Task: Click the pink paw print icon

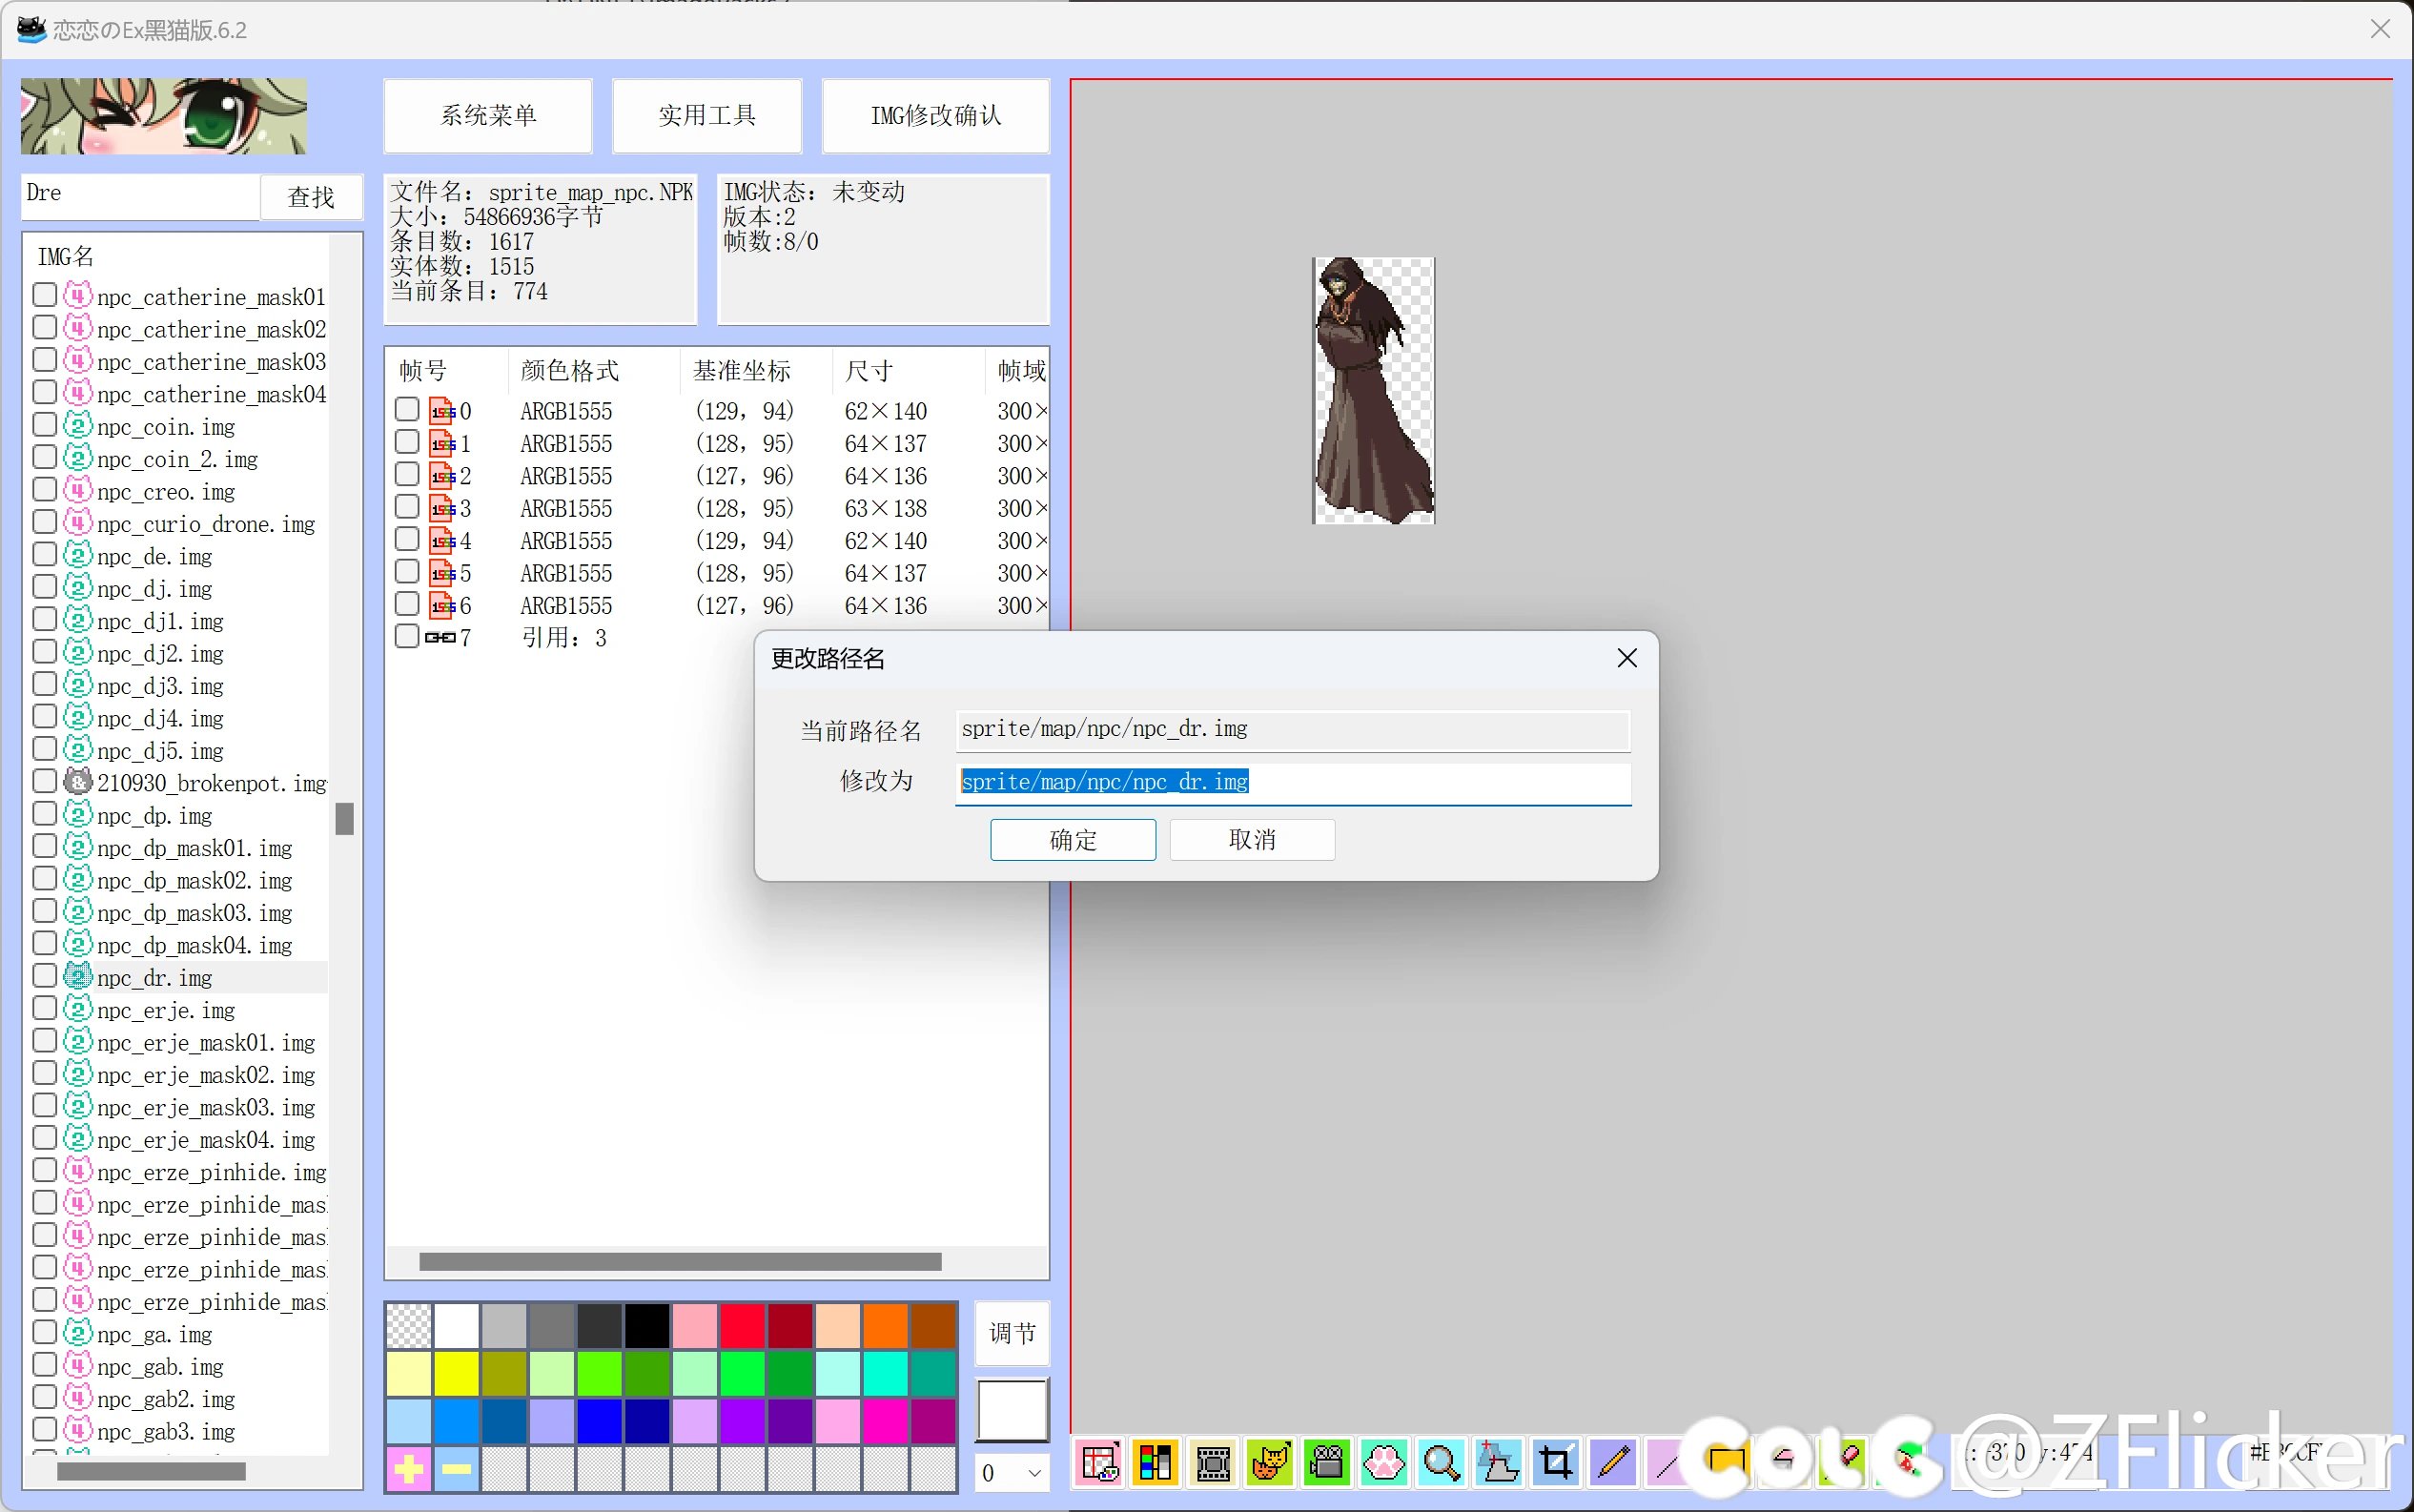Action: point(1384,1463)
